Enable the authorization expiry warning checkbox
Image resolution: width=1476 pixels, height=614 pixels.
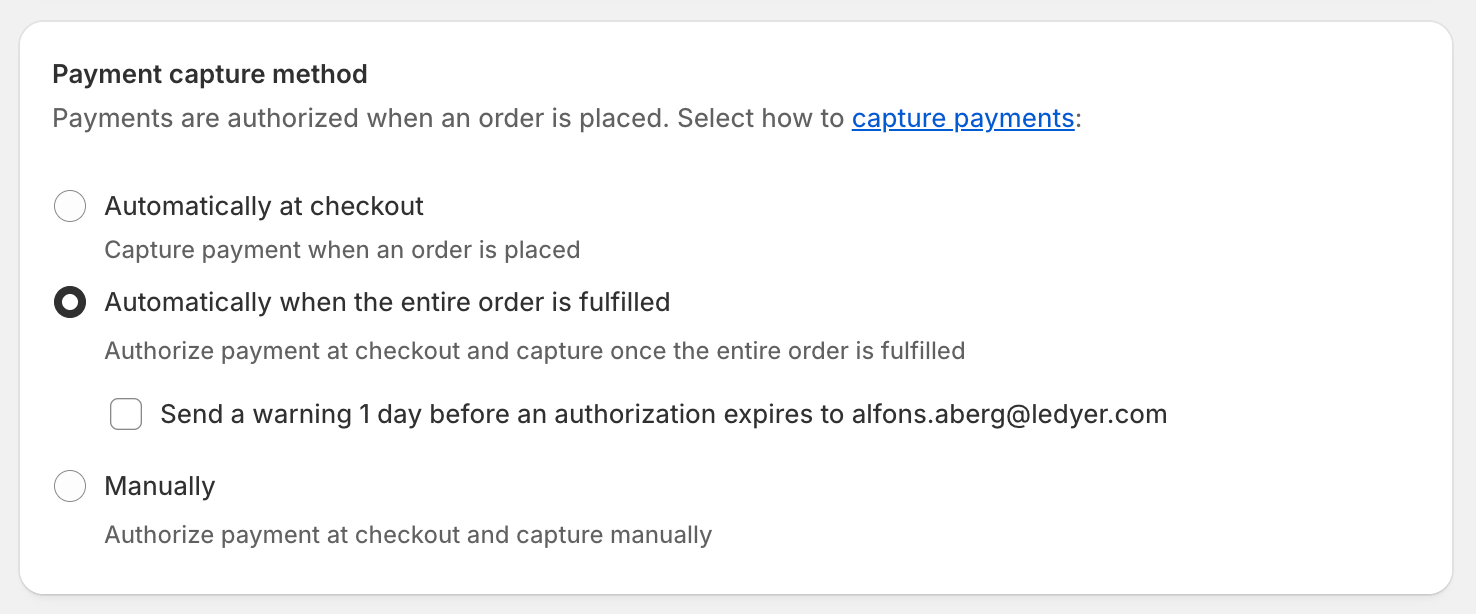(x=126, y=414)
